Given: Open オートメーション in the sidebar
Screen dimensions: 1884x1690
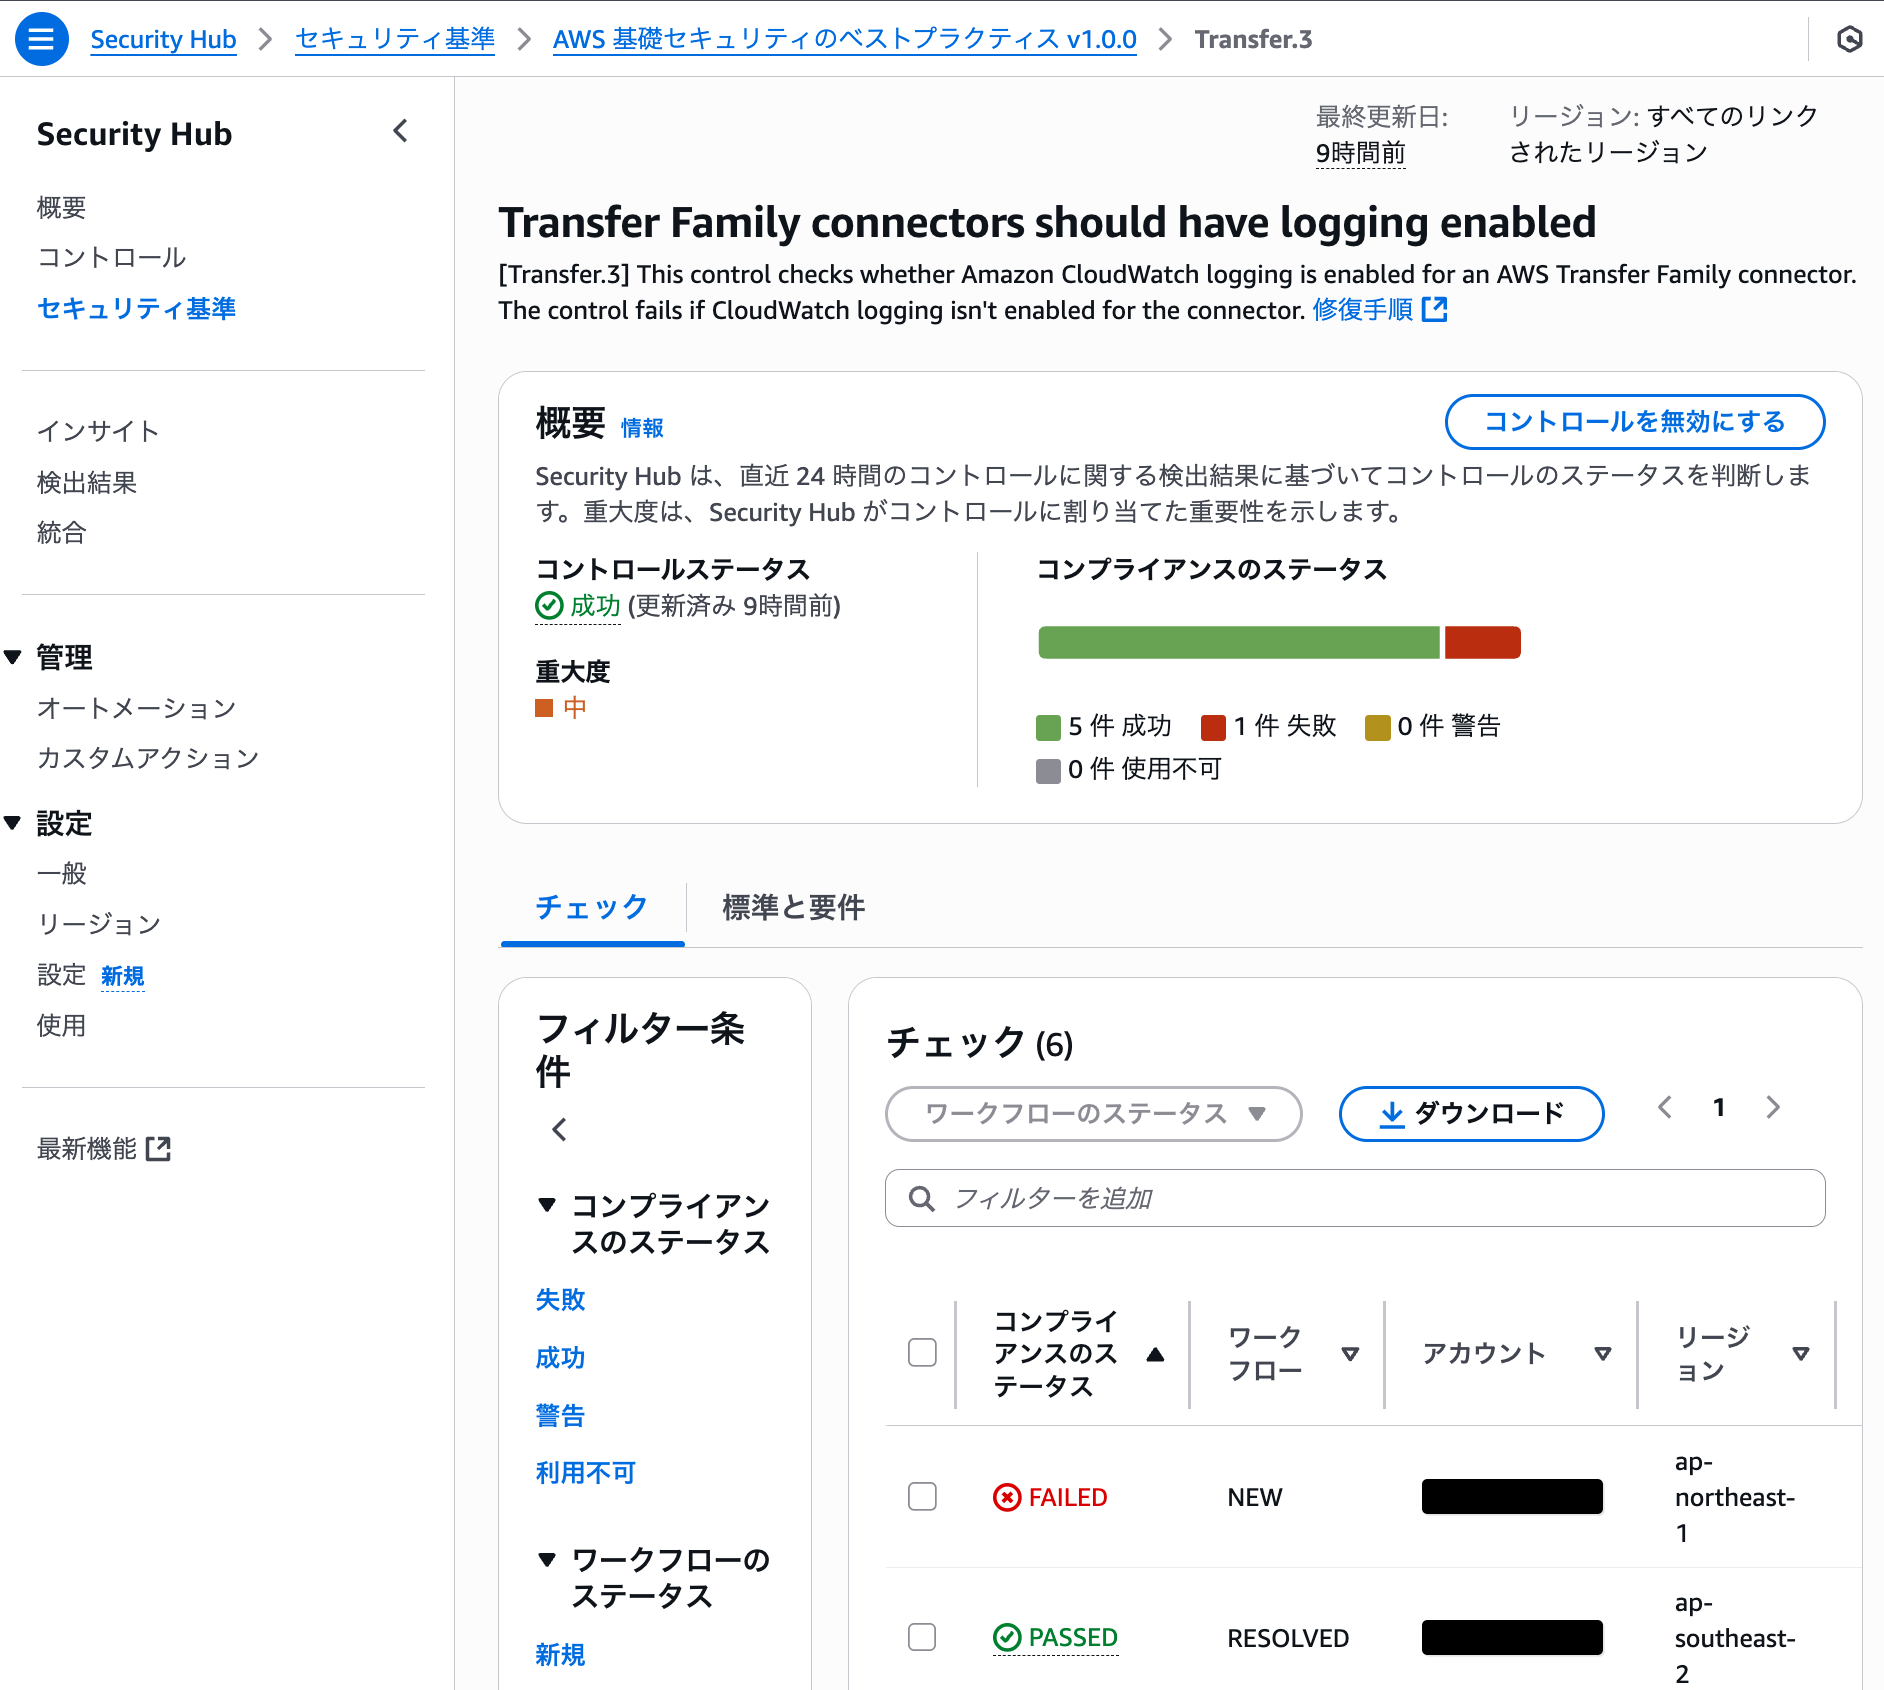Looking at the screenshot, I should (x=137, y=708).
